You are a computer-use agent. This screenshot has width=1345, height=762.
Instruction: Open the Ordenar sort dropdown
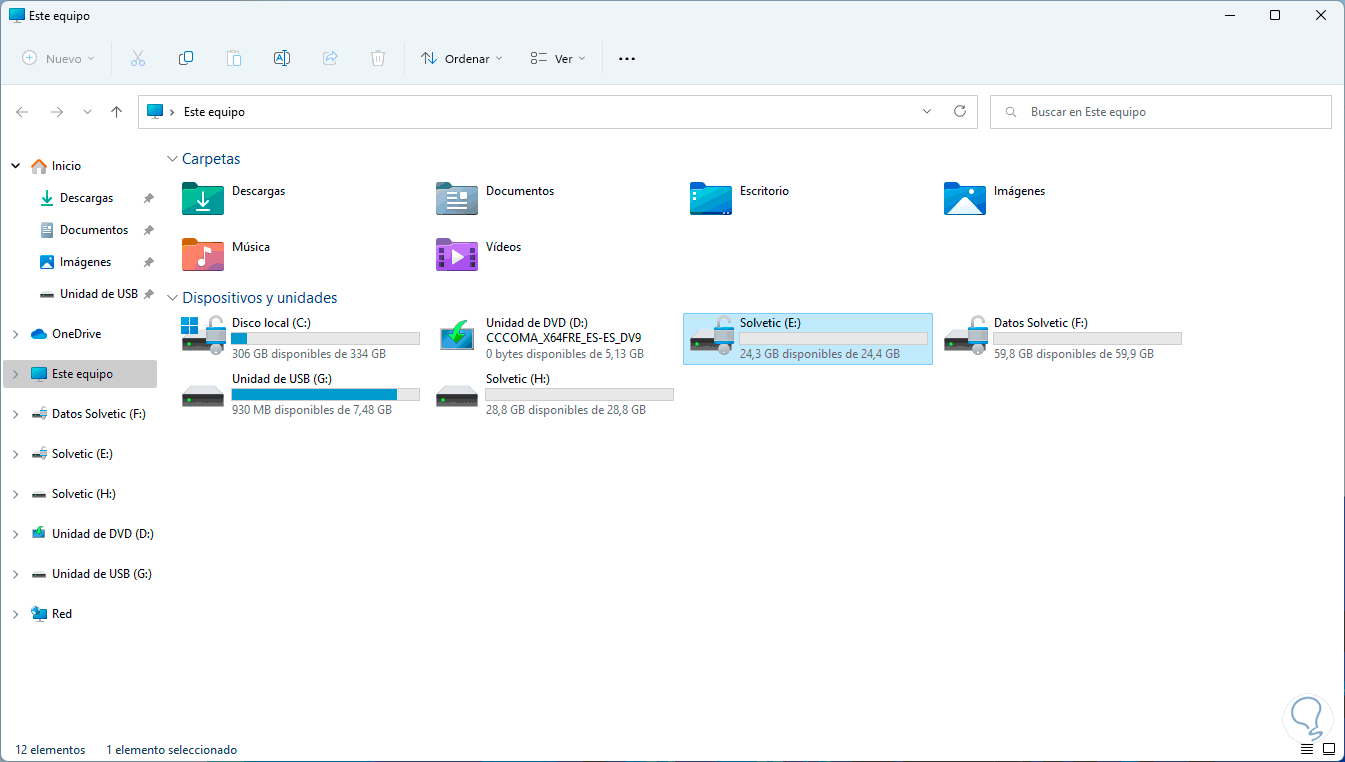tap(461, 59)
